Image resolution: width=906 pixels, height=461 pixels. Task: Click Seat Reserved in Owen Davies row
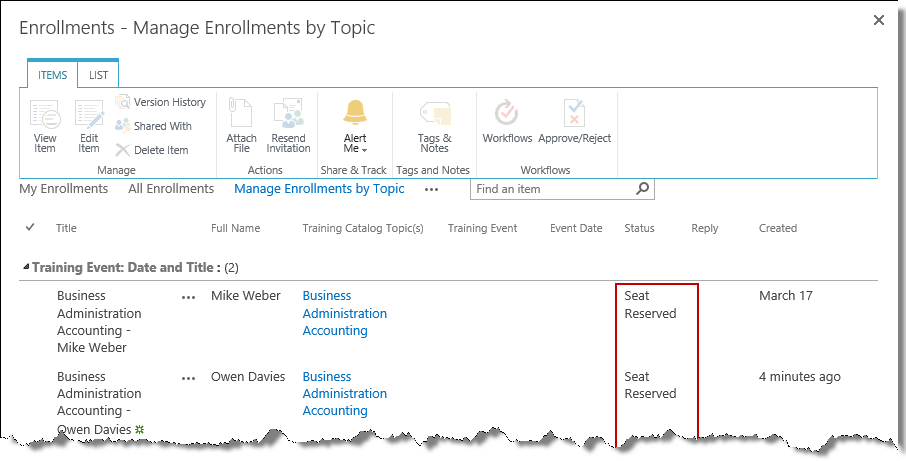[x=650, y=385]
